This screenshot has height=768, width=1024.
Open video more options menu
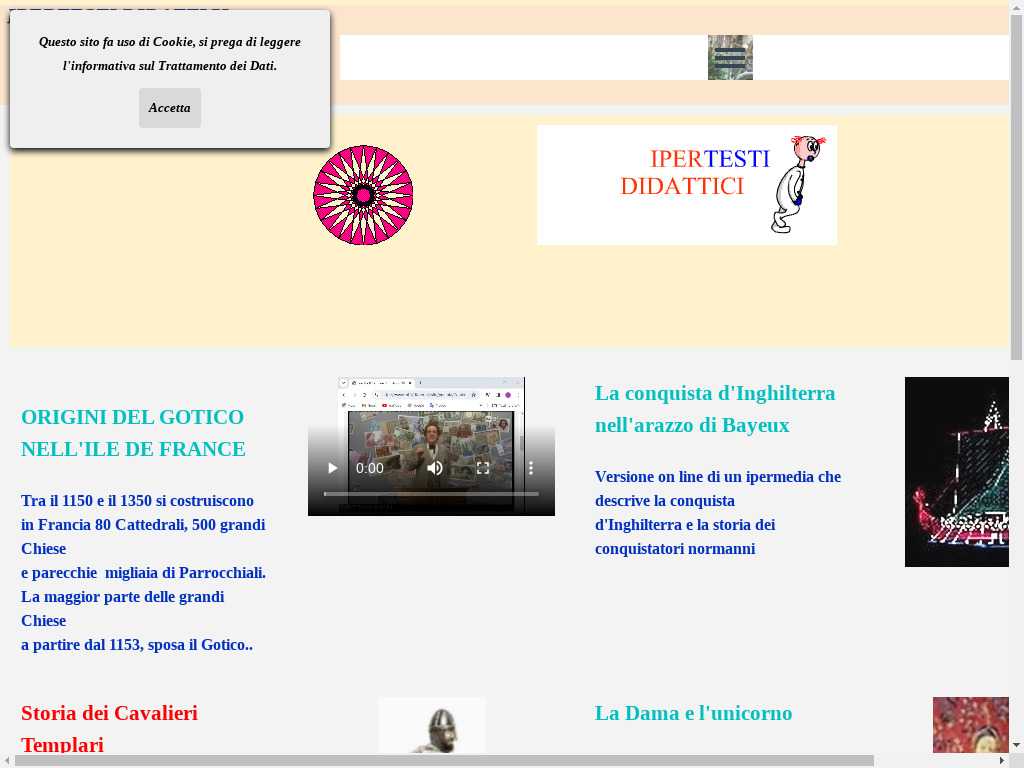point(531,468)
